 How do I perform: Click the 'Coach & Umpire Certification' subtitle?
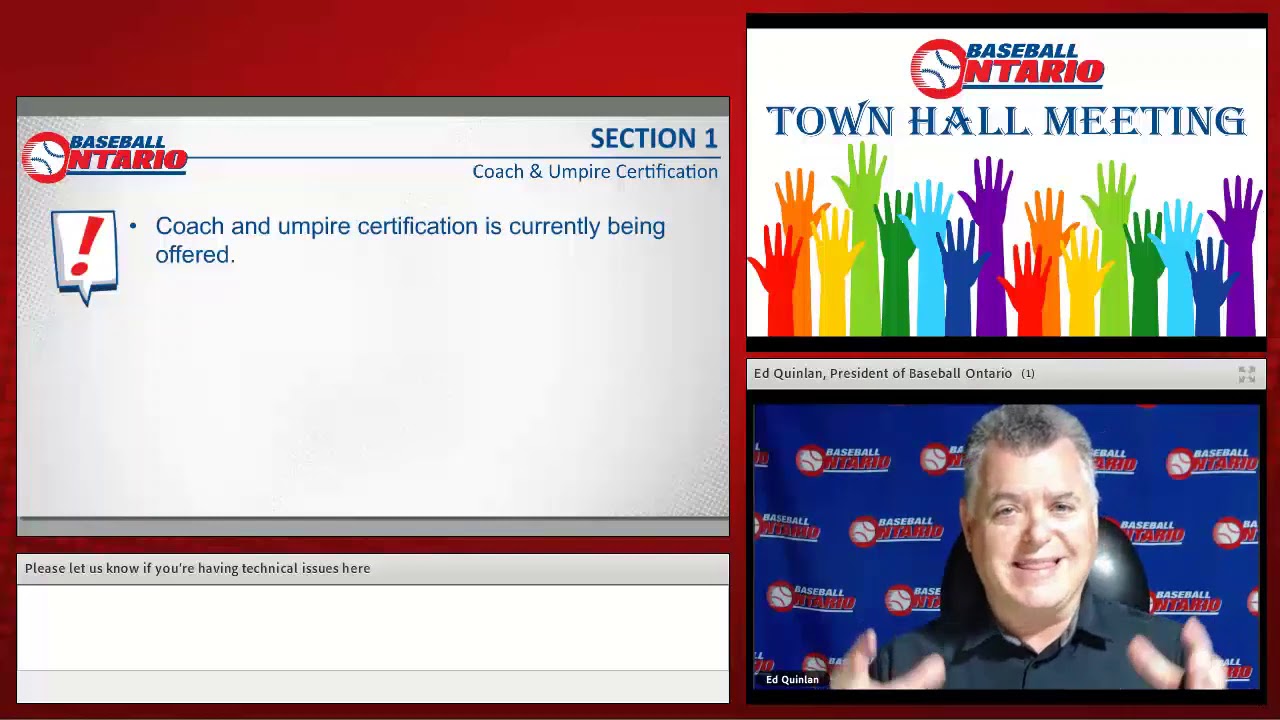tap(595, 172)
